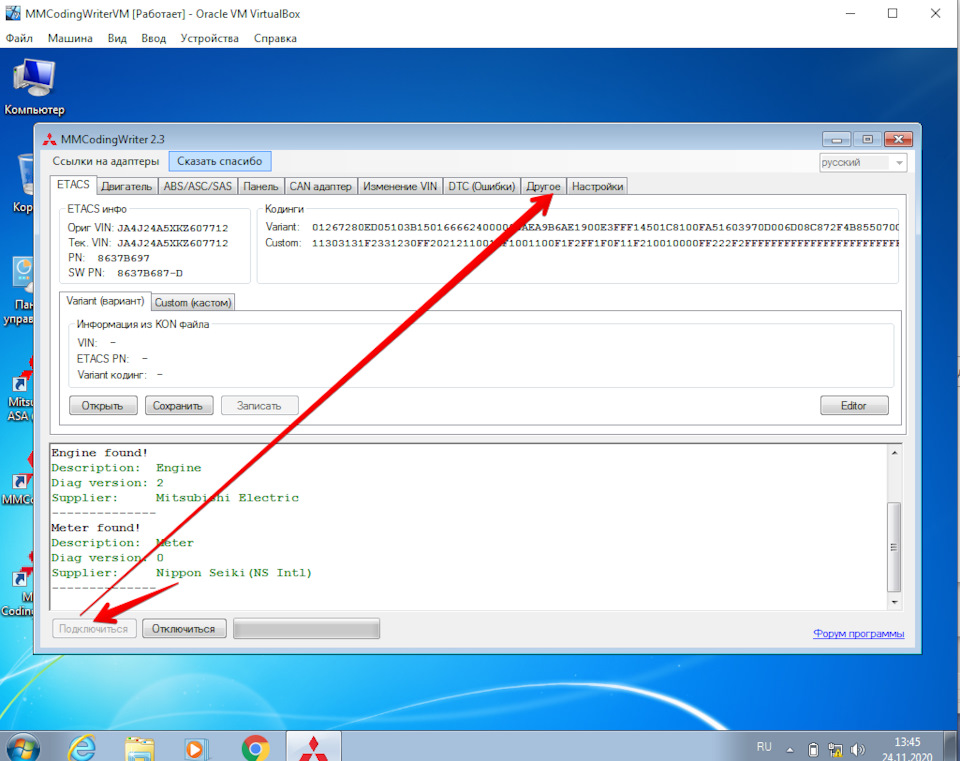Open the Форум программы link
The height and width of the screenshot is (761, 960).
click(x=858, y=633)
